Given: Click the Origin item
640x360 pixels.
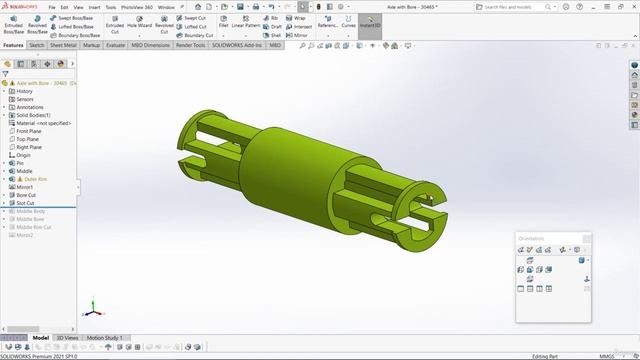Looking at the screenshot, I should (20, 155).
